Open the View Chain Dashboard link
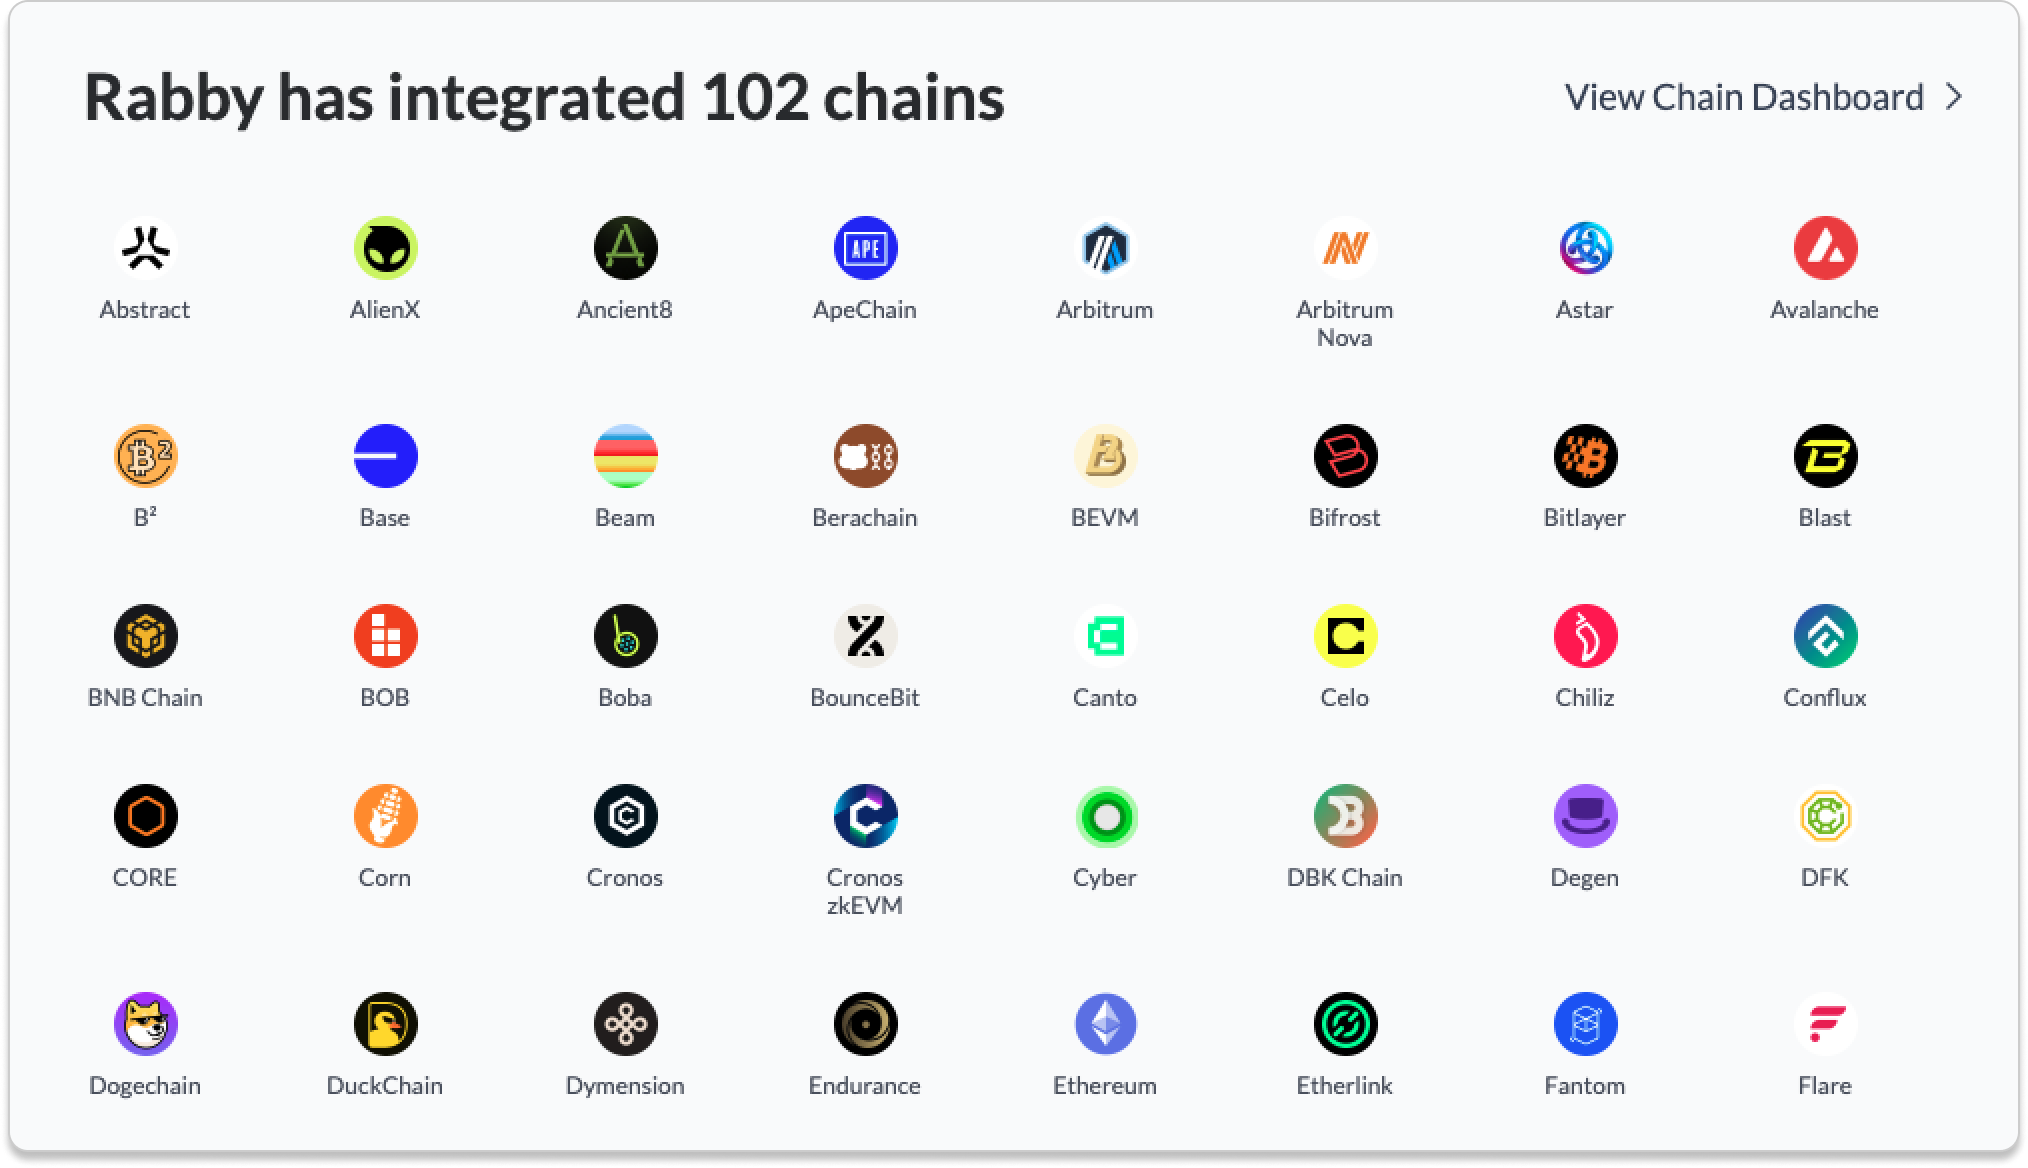 coord(1744,97)
